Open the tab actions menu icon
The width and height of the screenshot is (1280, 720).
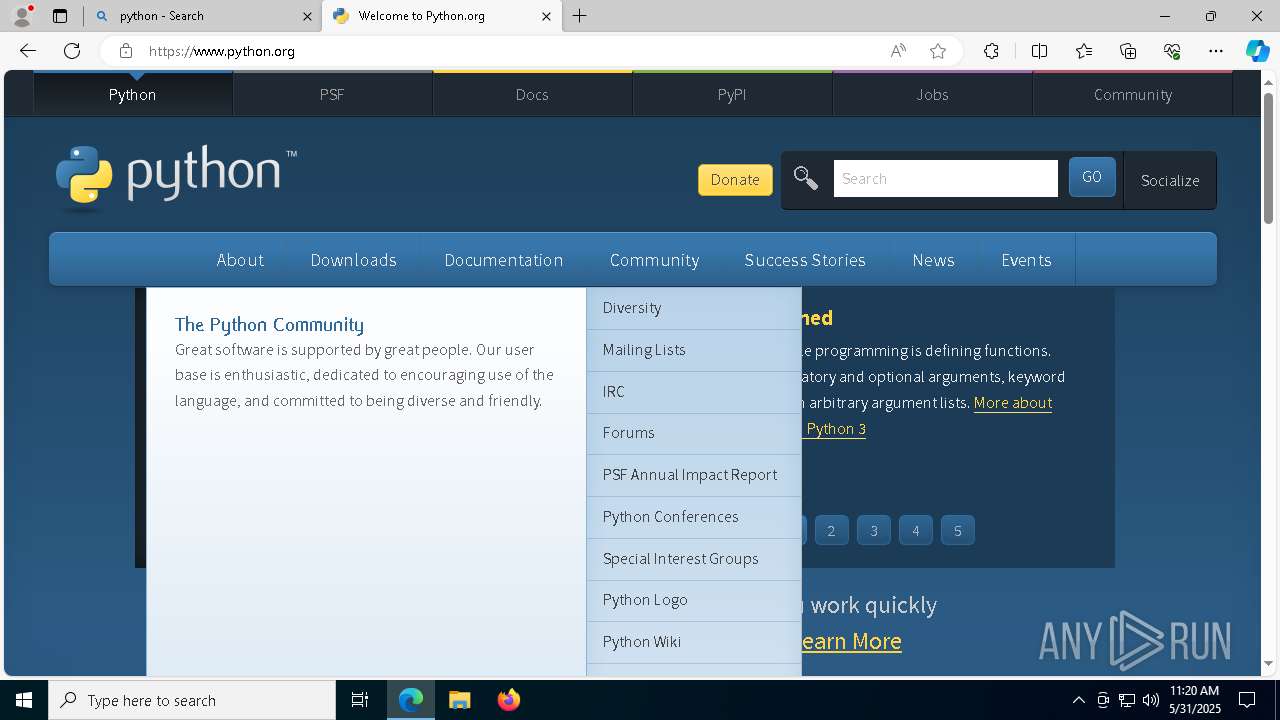click(x=60, y=16)
